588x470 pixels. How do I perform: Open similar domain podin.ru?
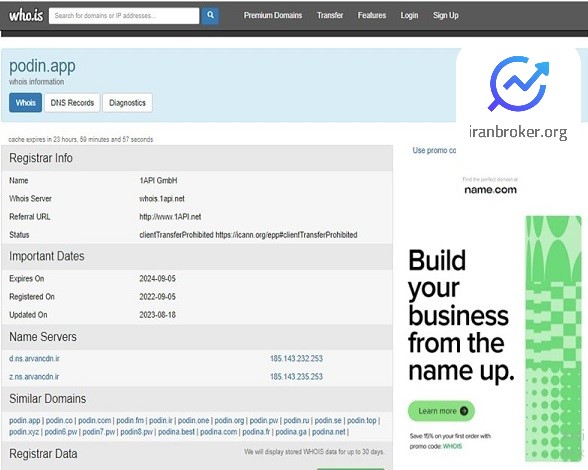(296, 420)
